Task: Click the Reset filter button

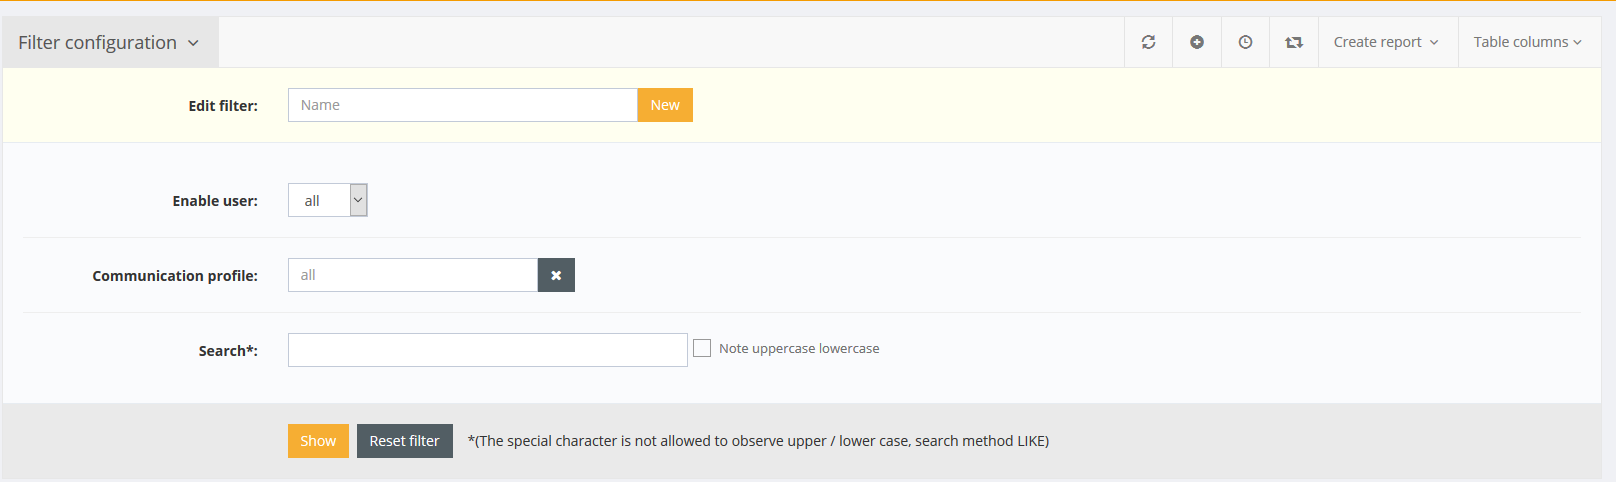Action: click(404, 441)
